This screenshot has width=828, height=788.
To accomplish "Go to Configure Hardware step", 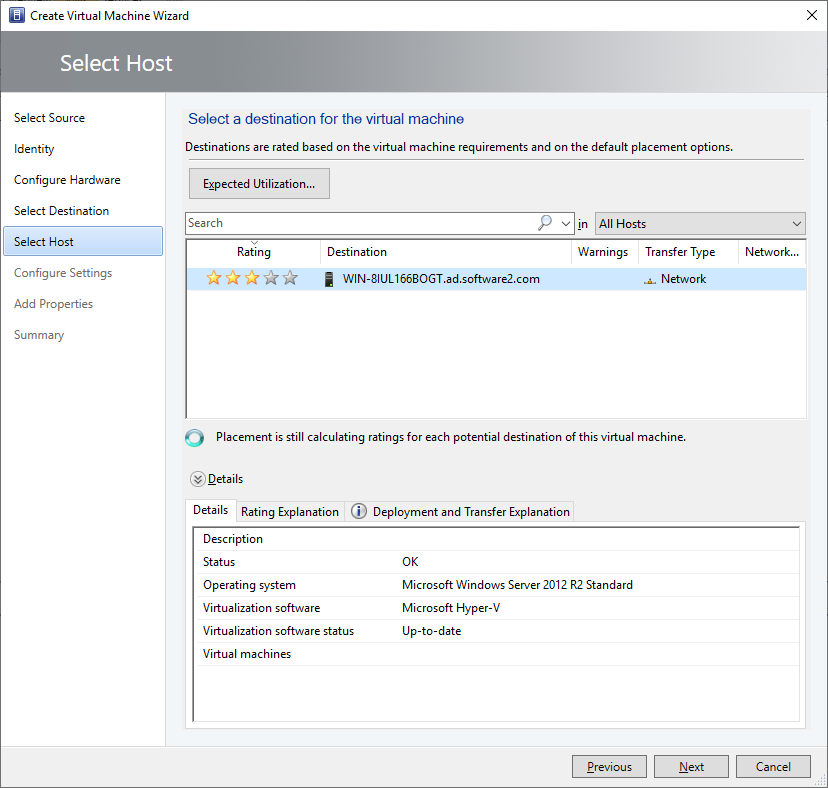I will pyautogui.click(x=67, y=180).
